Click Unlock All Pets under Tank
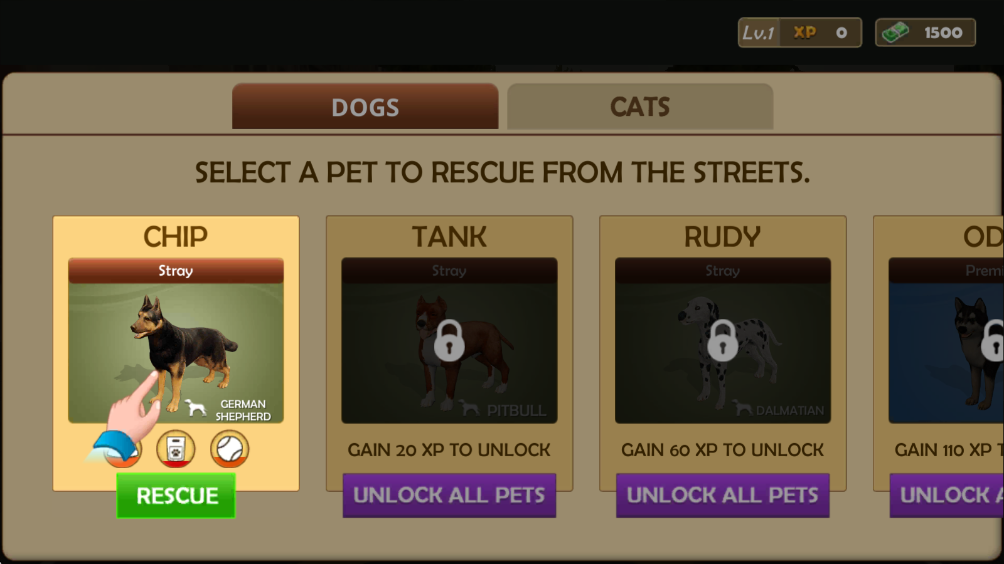Image resolution: width=1004 pixels, height=564 pixels. coord(449,495)
